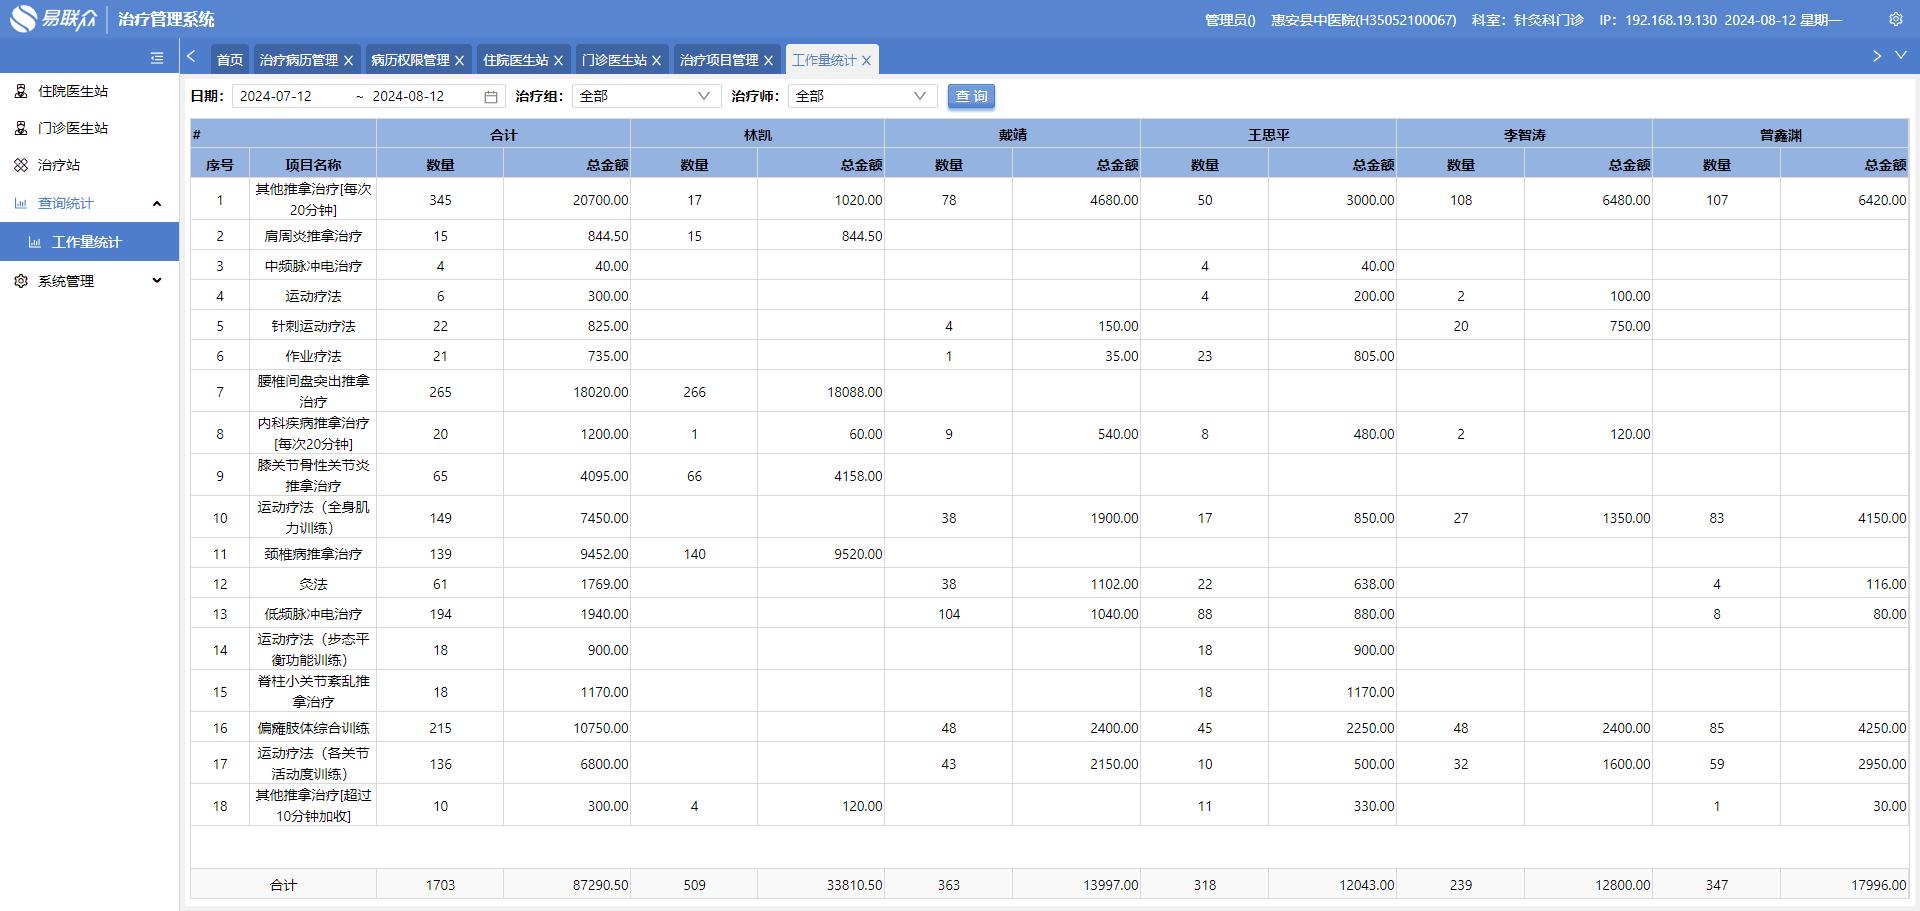This screenshot has width=1920, height=911.
Task: Click the 18088.00 amount cell
Action: tap(821, 392)
